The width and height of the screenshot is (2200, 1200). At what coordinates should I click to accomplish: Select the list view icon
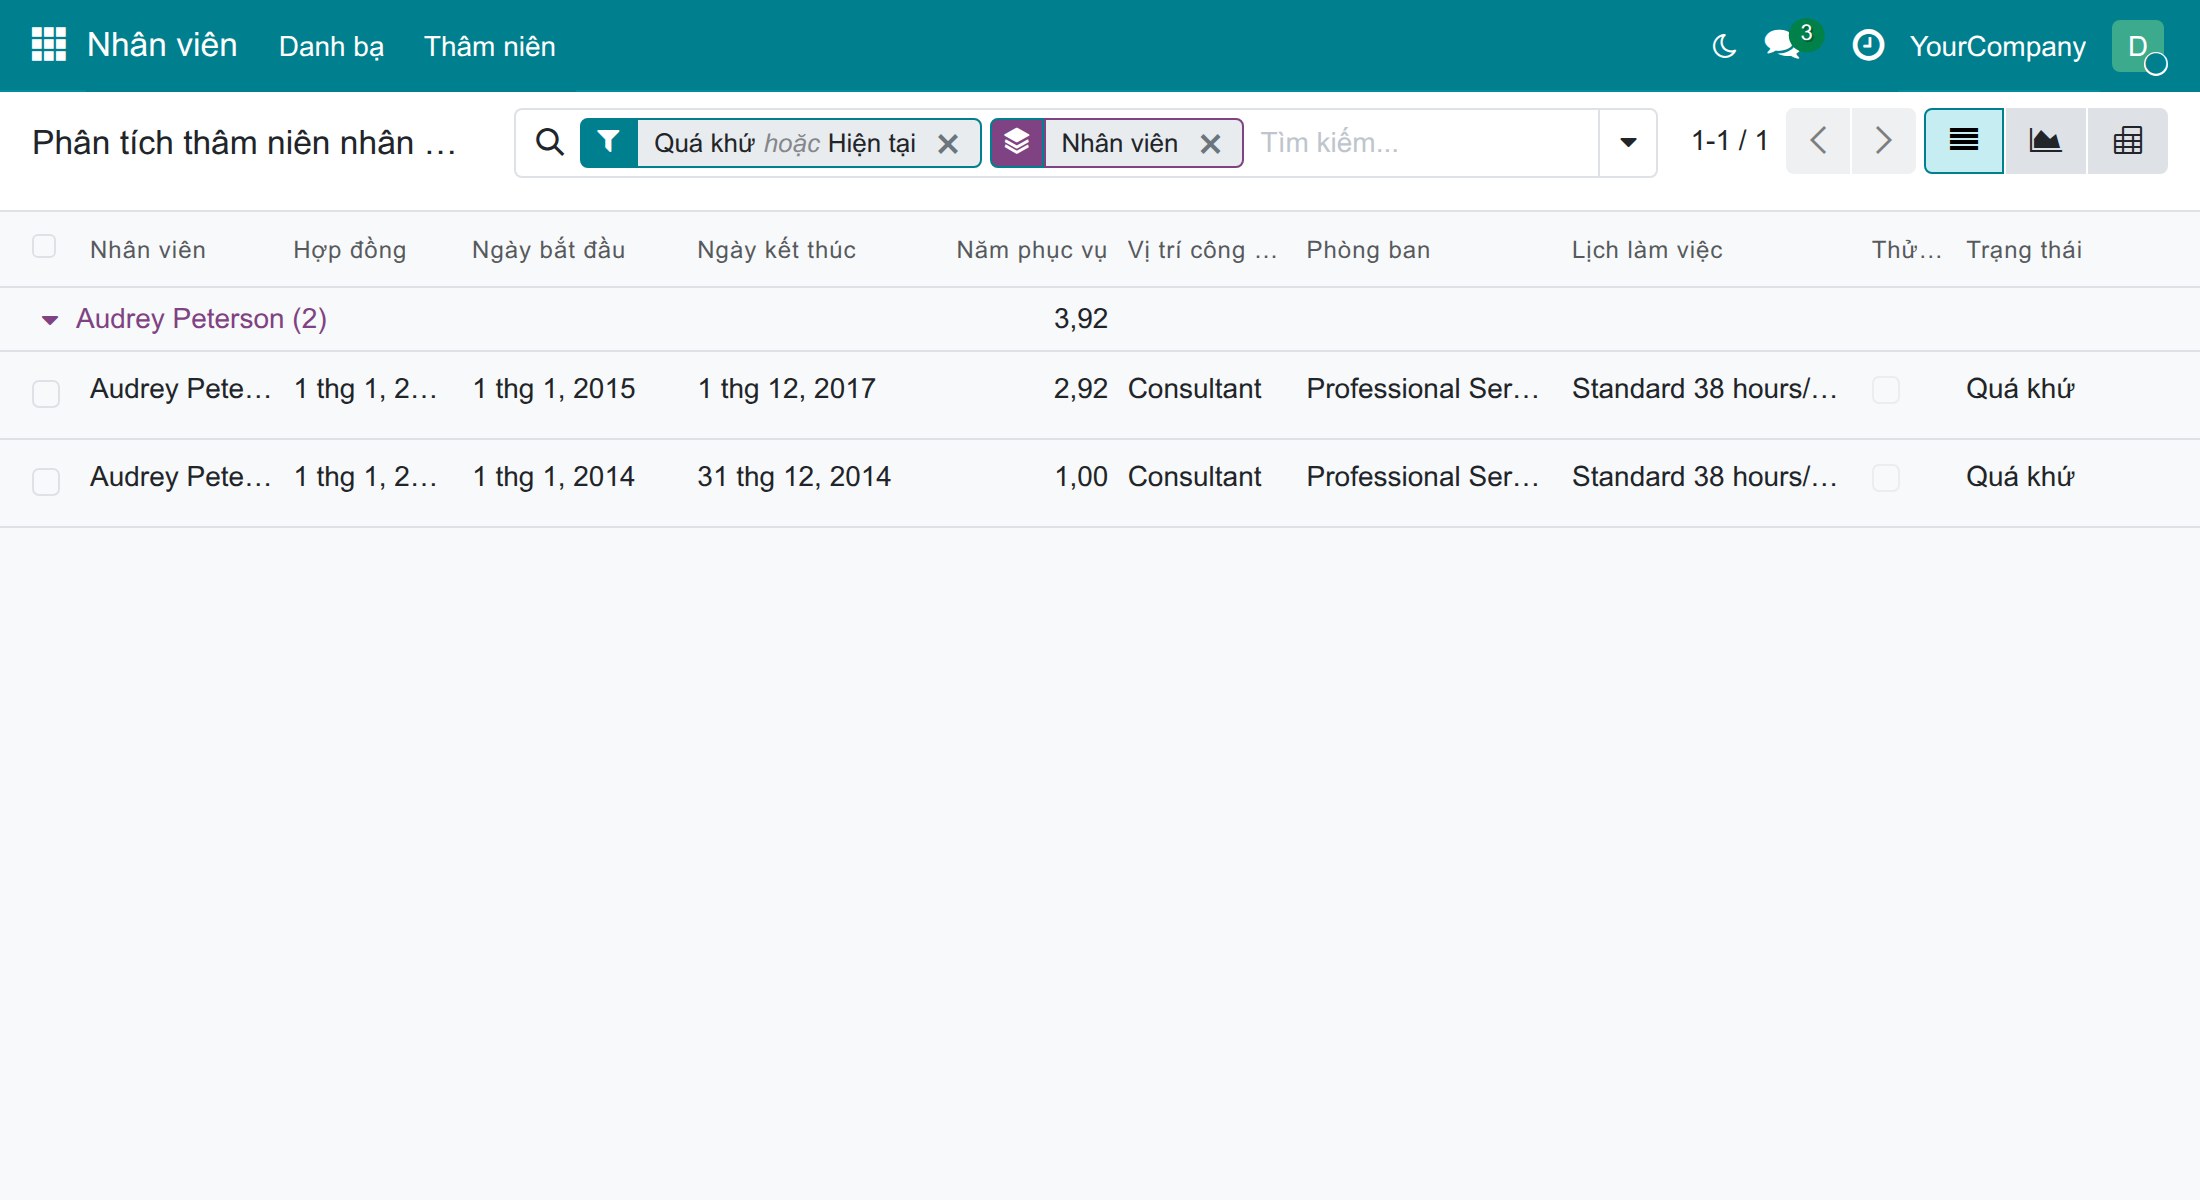pos(1964,141)
